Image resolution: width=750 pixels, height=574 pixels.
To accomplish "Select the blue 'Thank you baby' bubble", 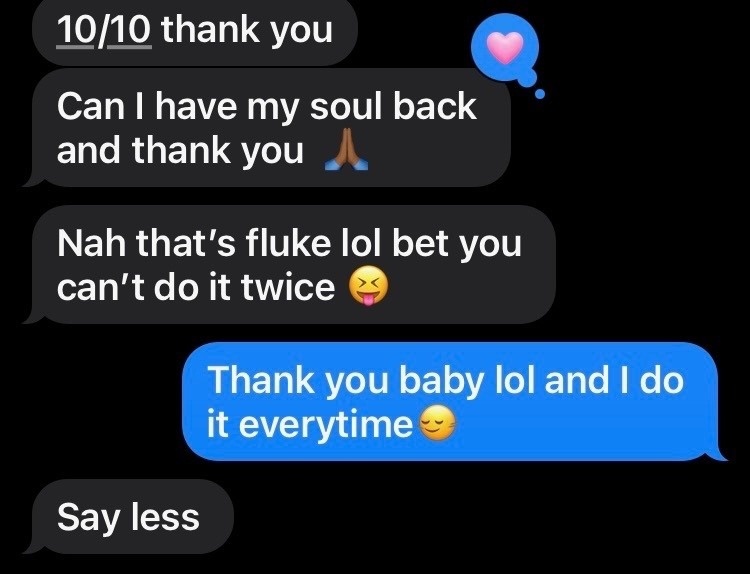I will 454,401.
